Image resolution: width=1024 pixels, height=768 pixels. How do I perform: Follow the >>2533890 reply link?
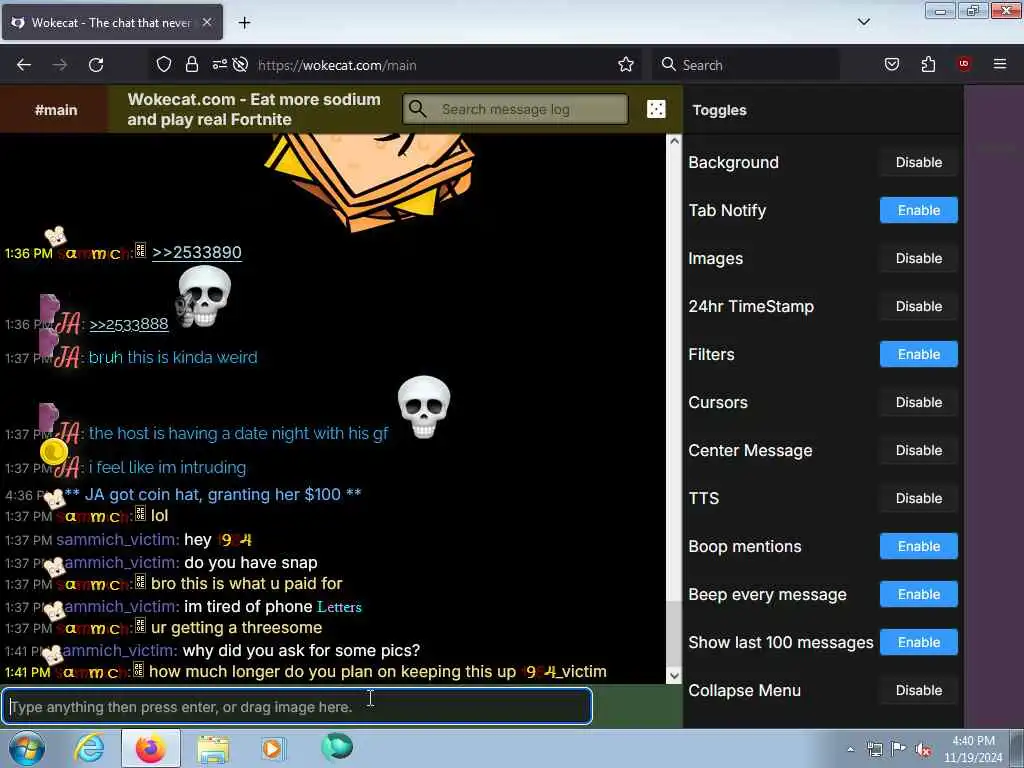(197, 252)
